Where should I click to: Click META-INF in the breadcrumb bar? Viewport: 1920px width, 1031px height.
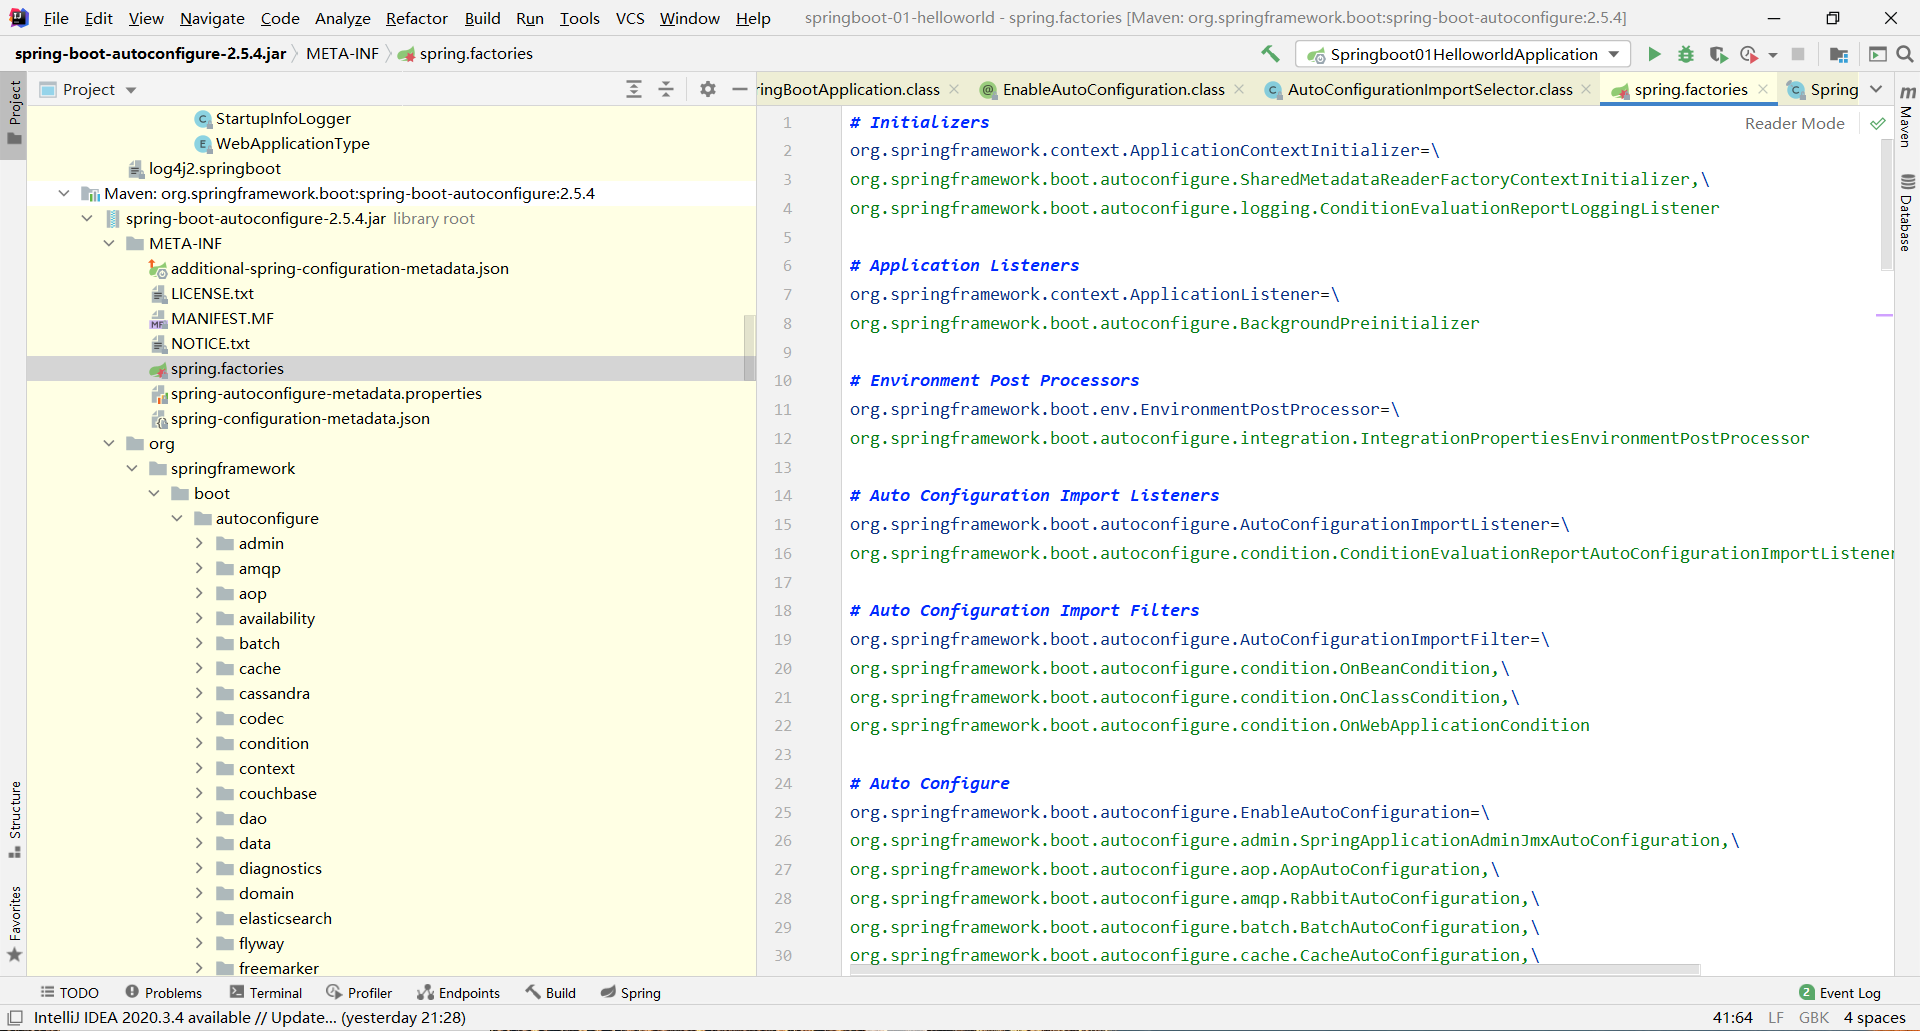pos(342,54)
